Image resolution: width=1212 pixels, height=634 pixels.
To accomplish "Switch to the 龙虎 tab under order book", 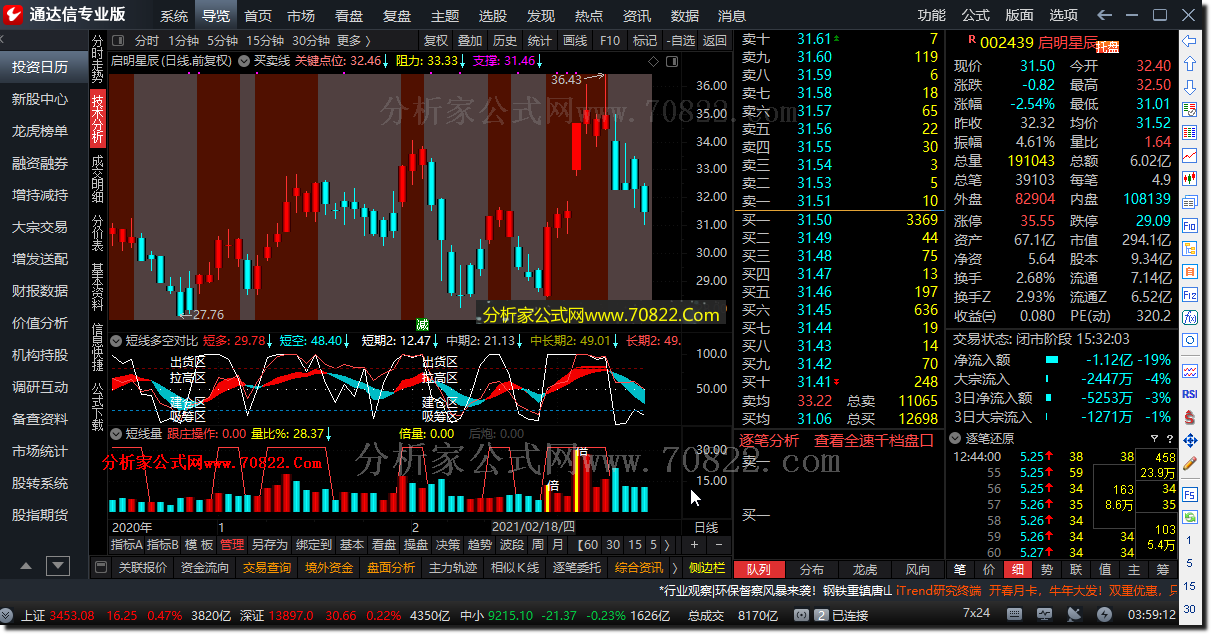I will (x=864, y=569).
